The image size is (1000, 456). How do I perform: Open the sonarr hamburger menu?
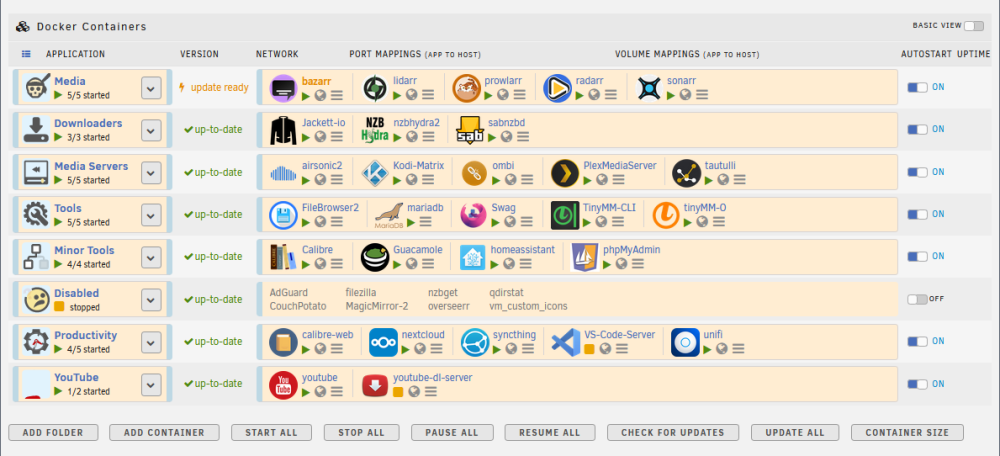pos(702,94)
